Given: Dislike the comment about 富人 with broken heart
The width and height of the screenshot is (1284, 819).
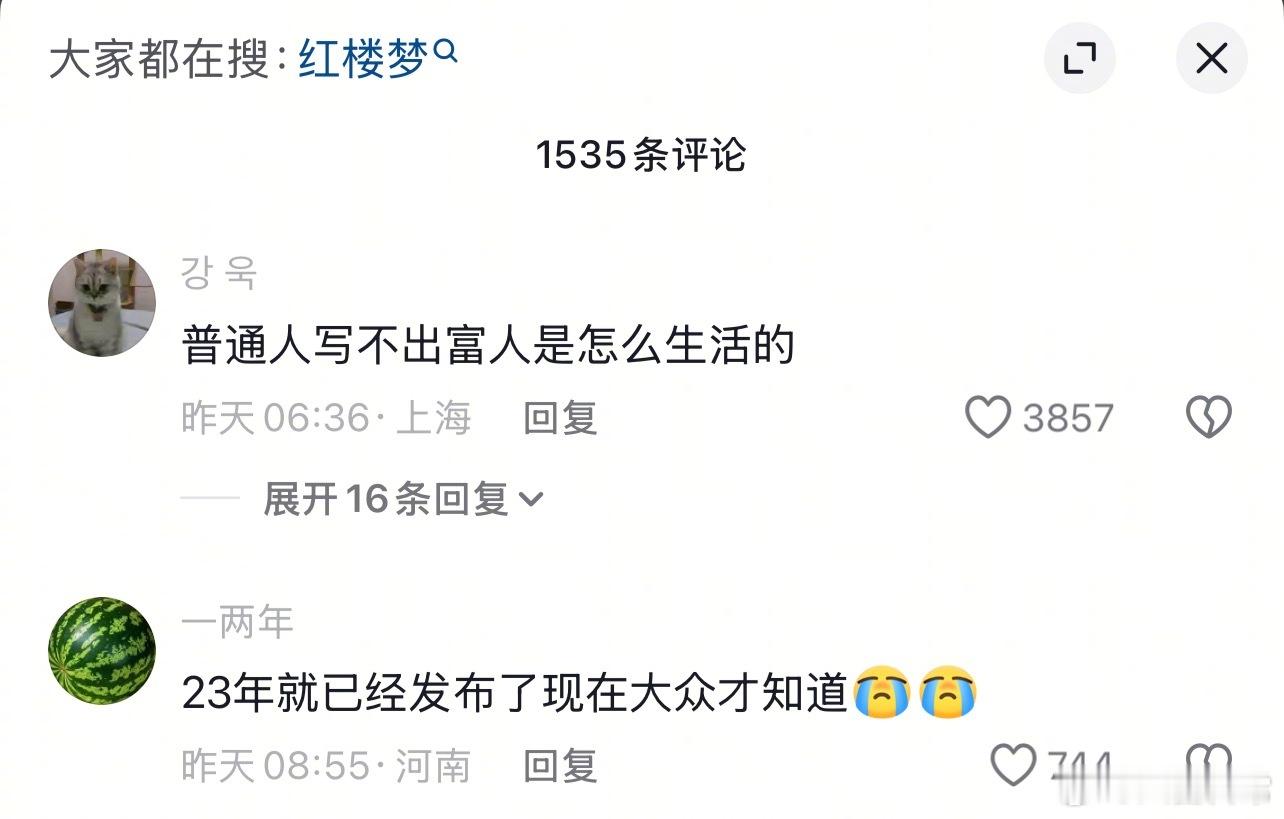Looking at the screenshot, I should [1208, 418].
